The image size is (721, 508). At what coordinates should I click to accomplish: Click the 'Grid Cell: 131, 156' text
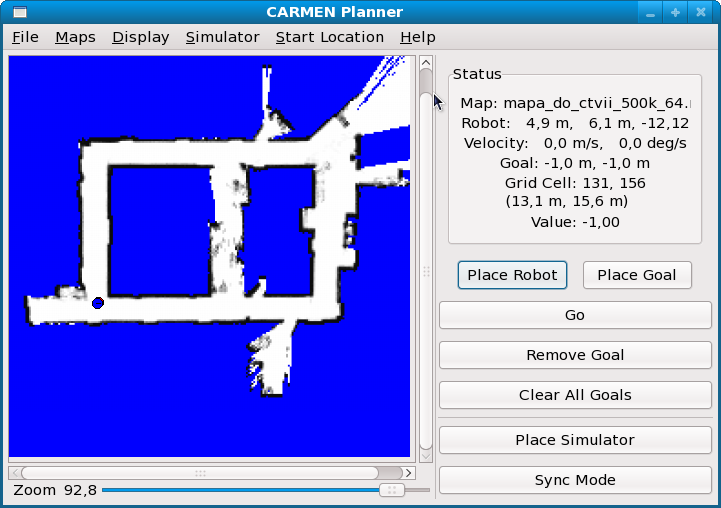click(x=575, y=183)
